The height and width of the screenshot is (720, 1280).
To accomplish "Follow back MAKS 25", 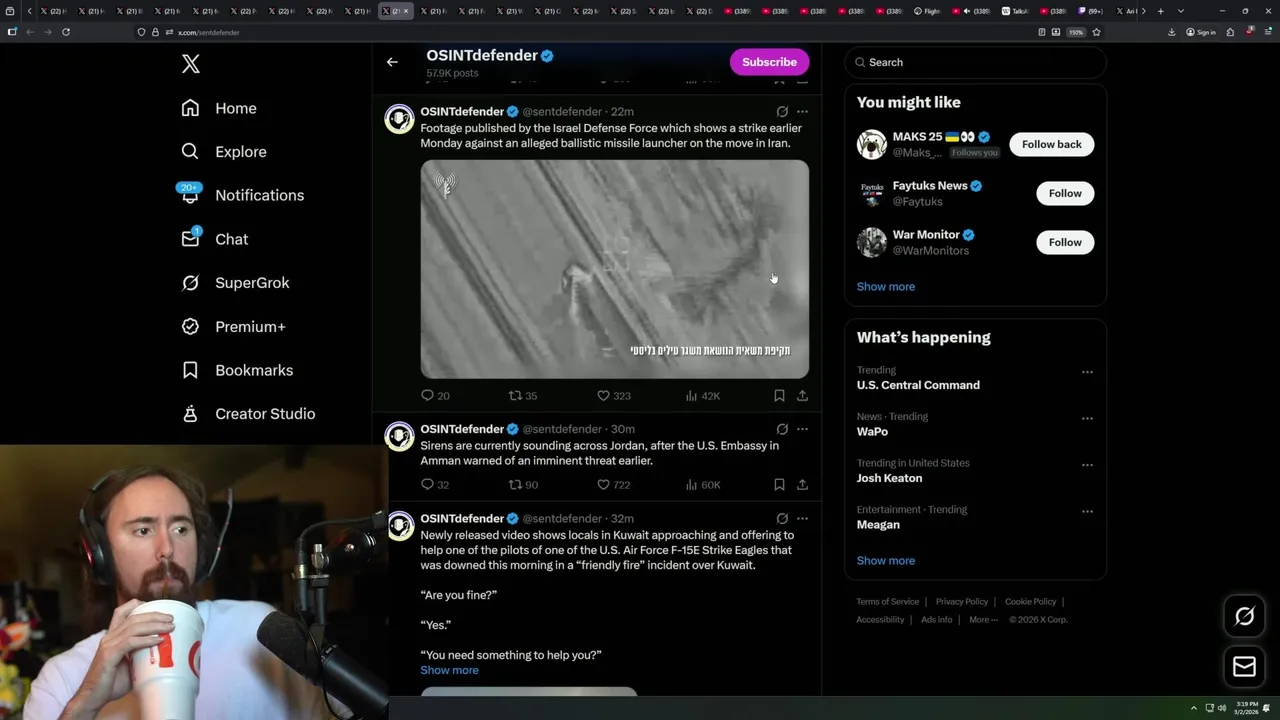I will 1051,144.
